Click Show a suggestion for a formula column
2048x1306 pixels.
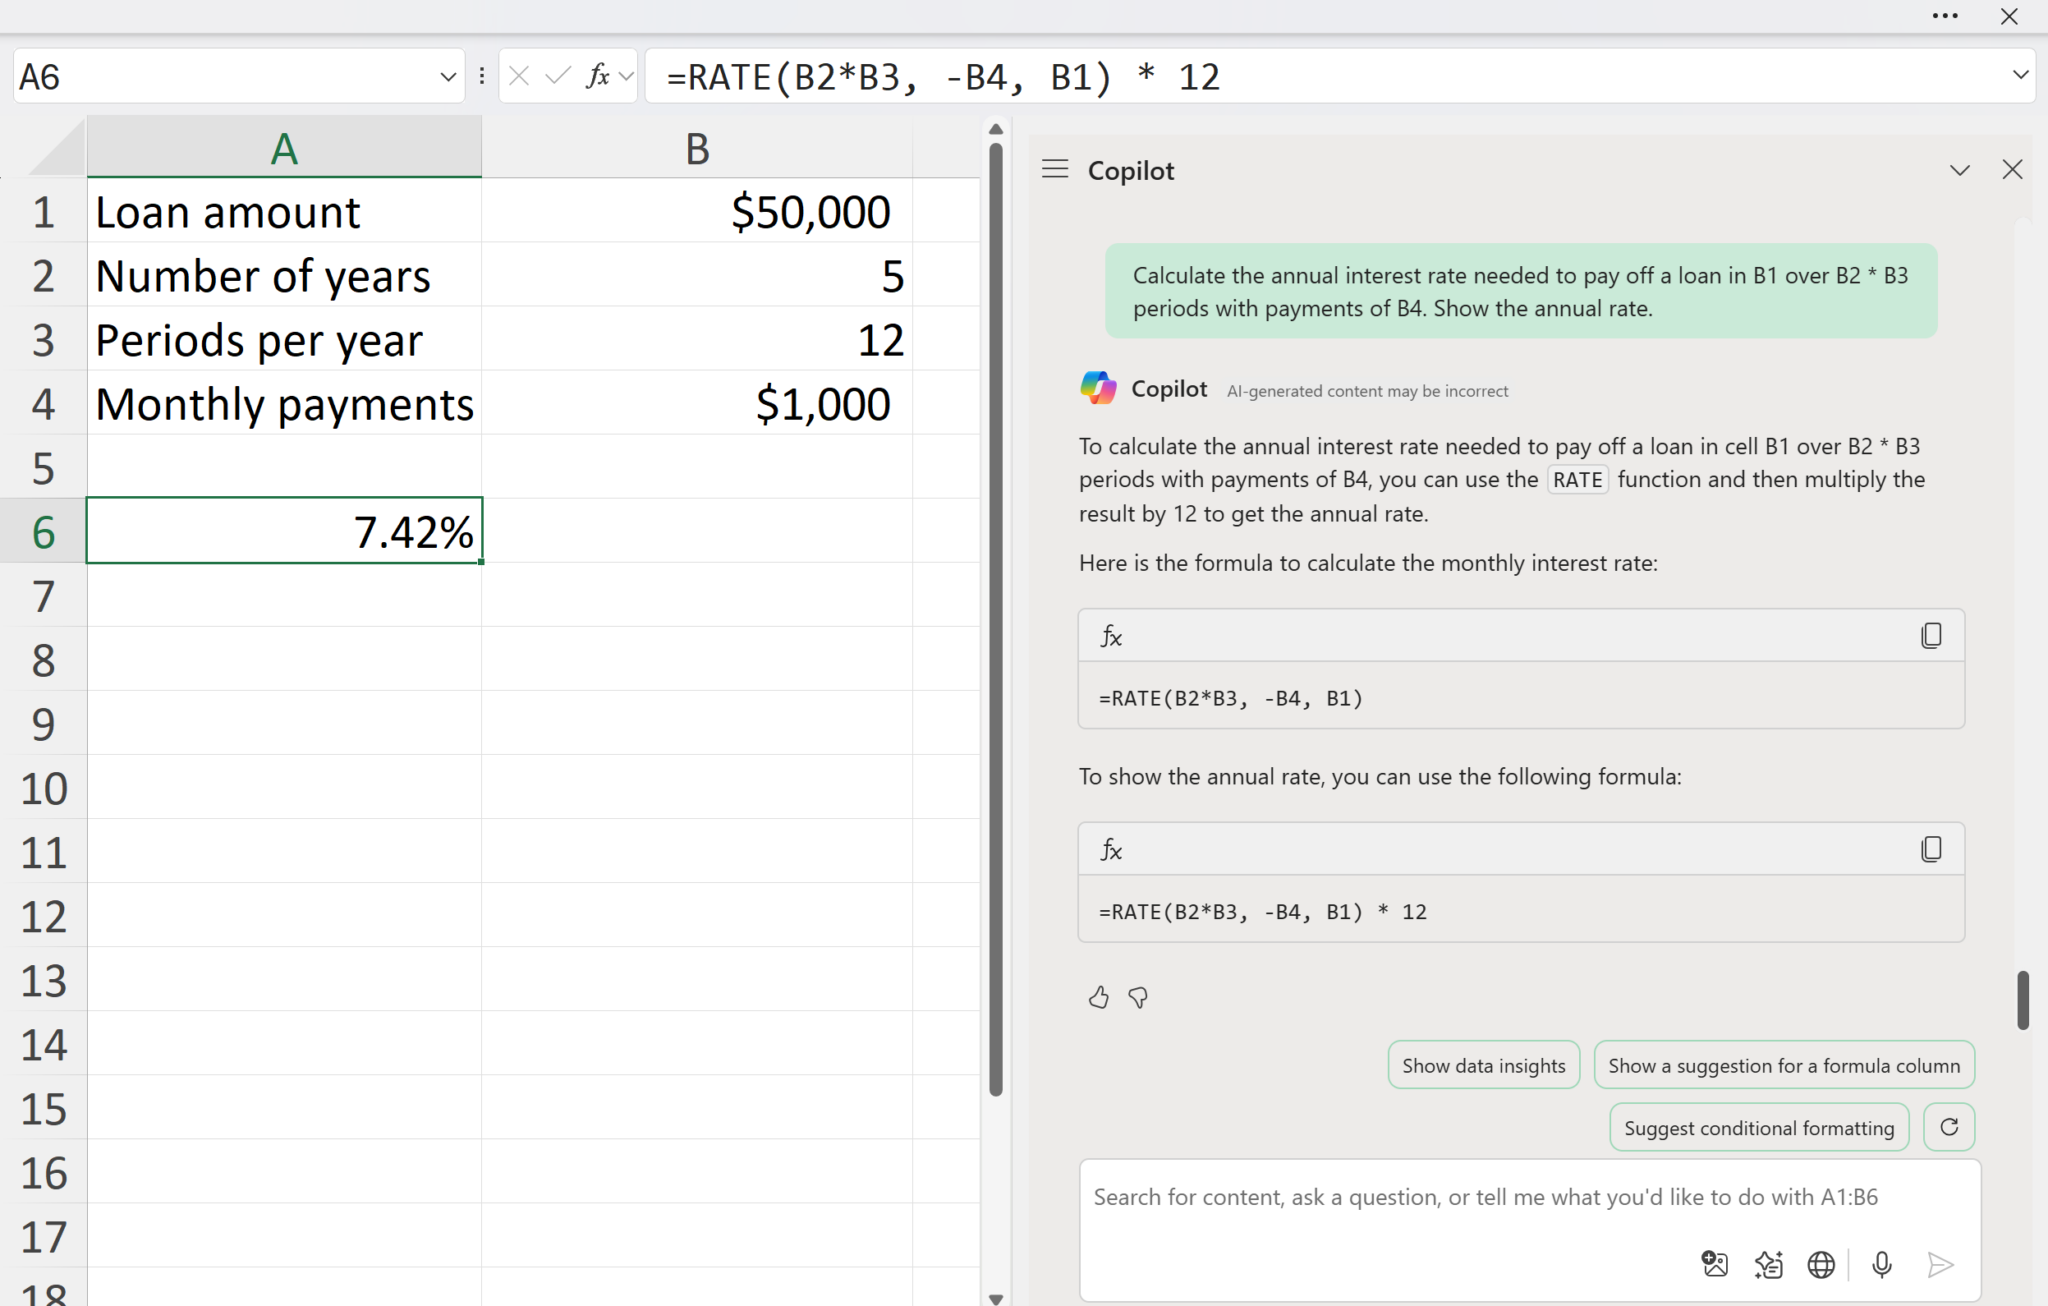(x=1783, y=1065)
